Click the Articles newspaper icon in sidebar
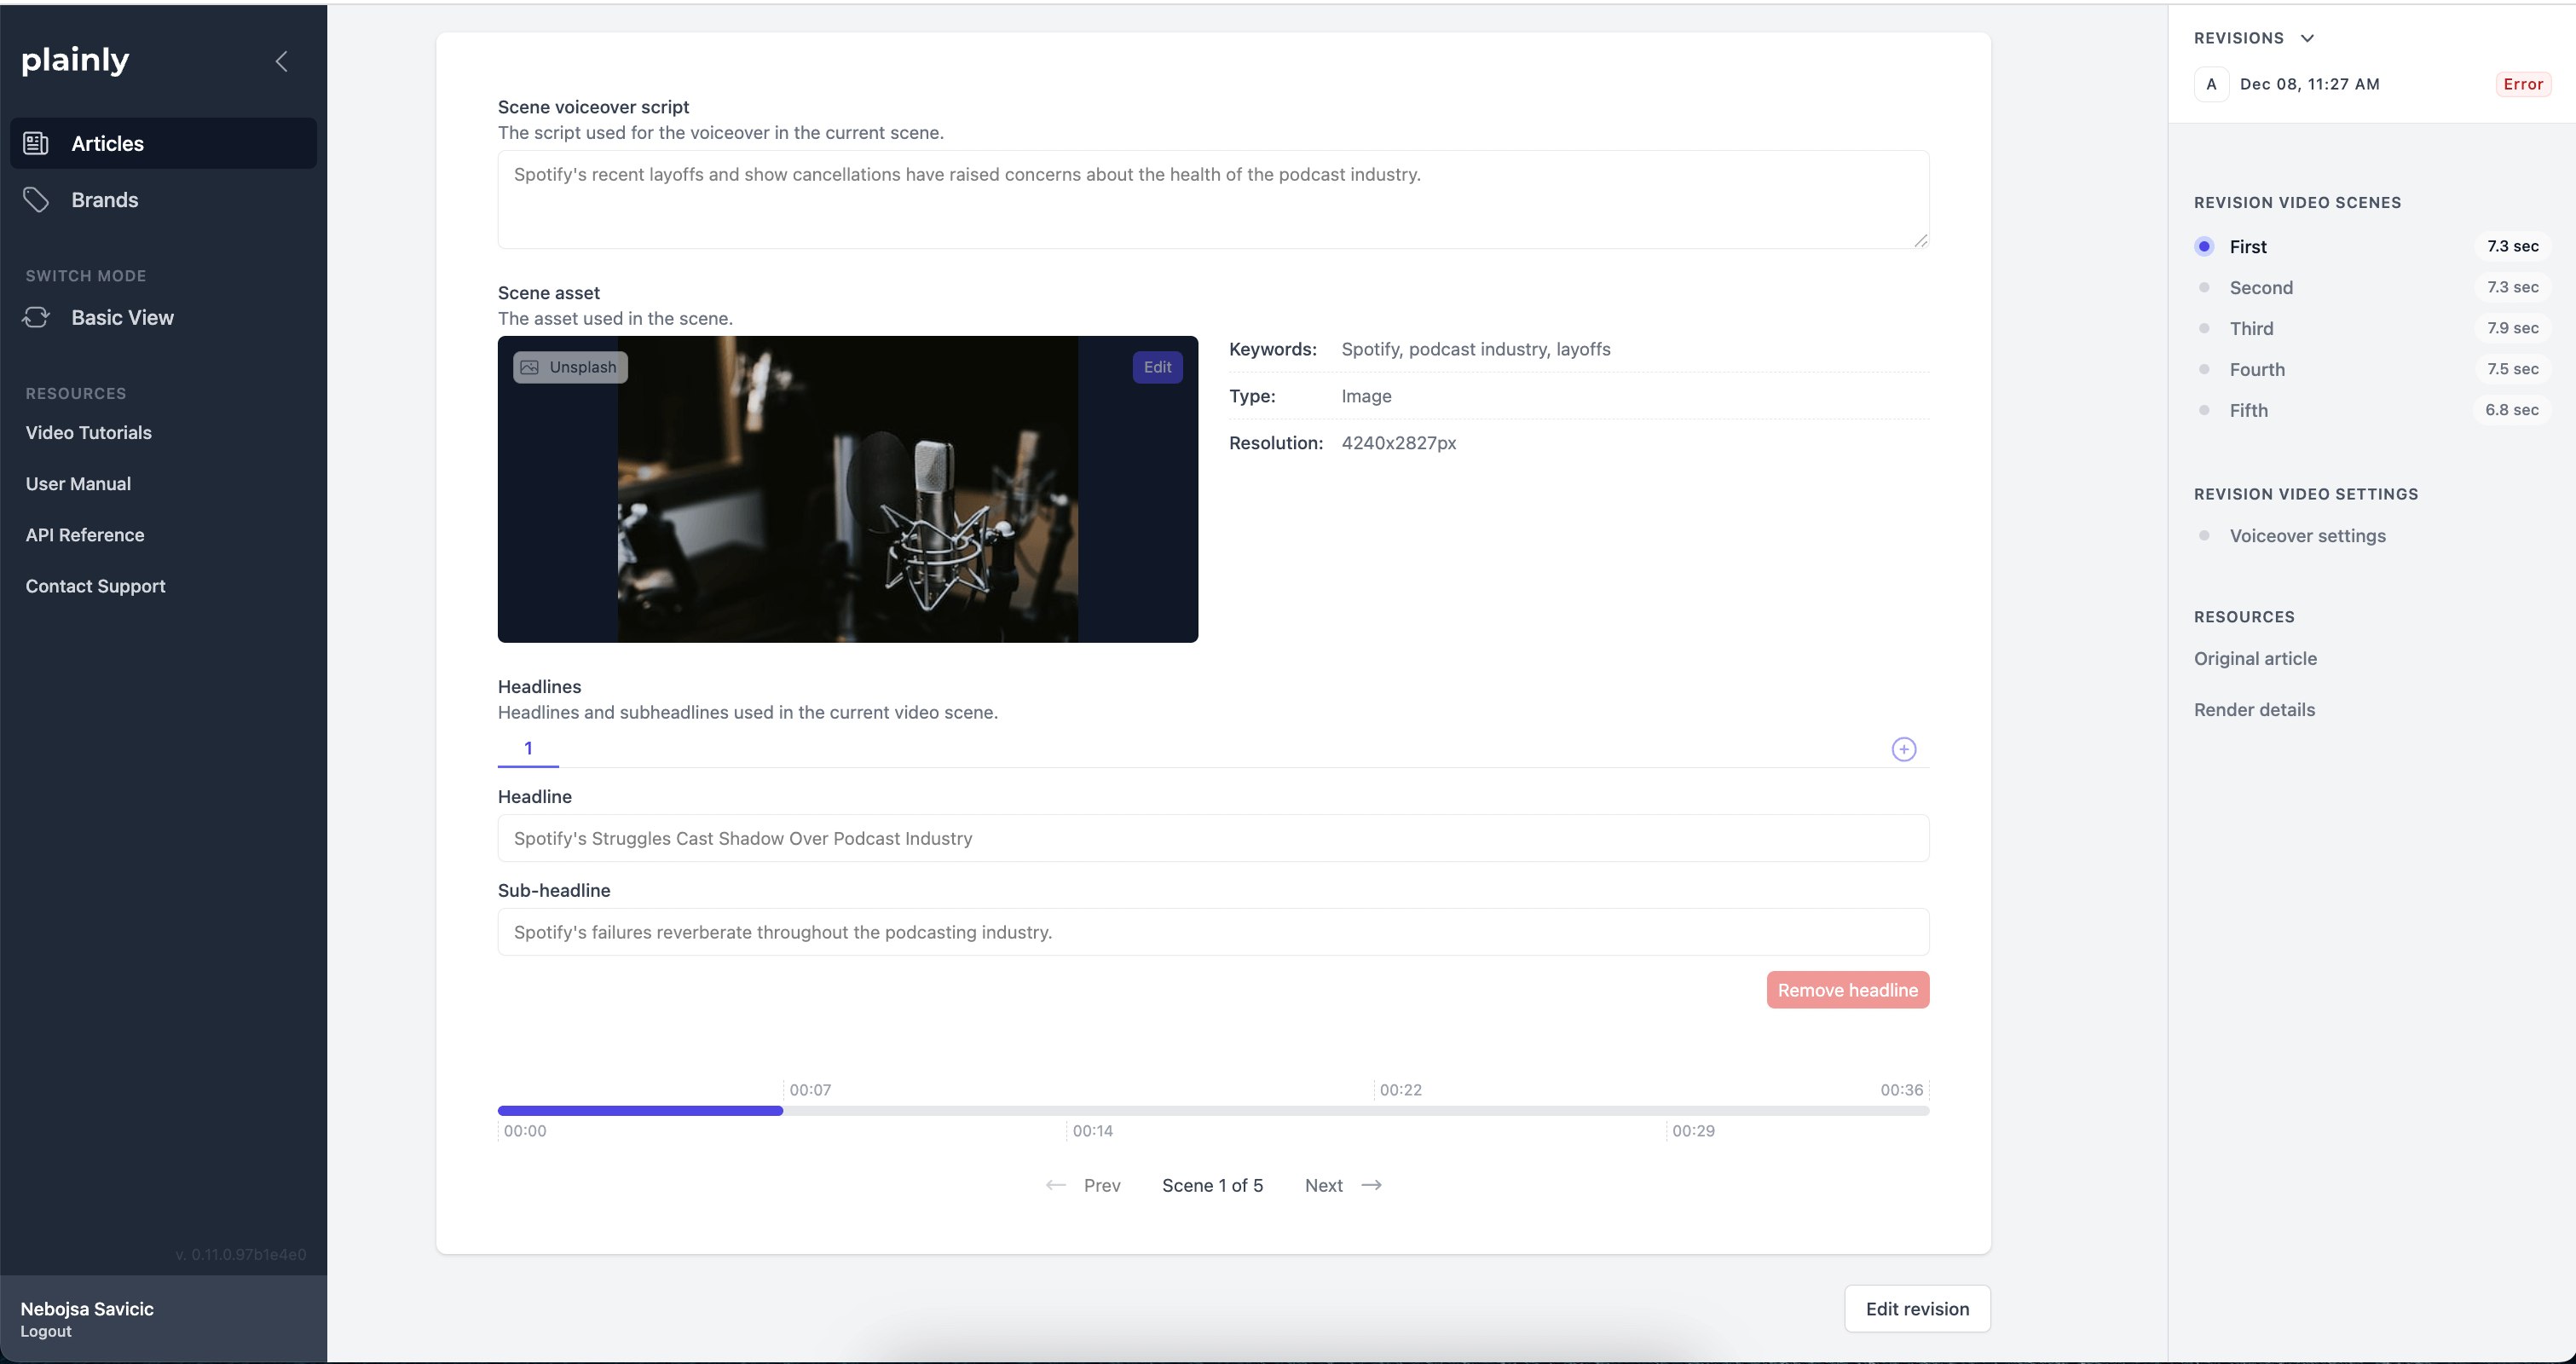This screenshot has height=1364, width=2576. click(x=35, y=143)
